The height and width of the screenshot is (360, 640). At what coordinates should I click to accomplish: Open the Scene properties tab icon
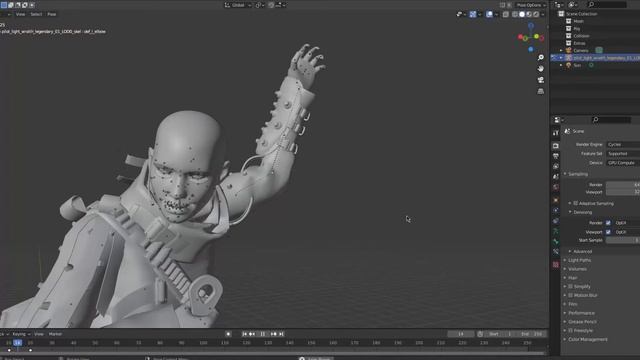point(556,177)
